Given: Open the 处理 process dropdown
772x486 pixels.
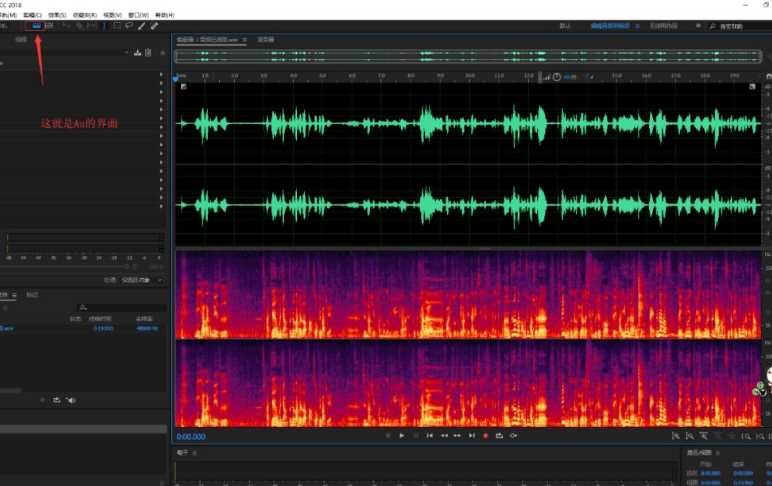Looking at the screenshot, I should tap(143, 280).
